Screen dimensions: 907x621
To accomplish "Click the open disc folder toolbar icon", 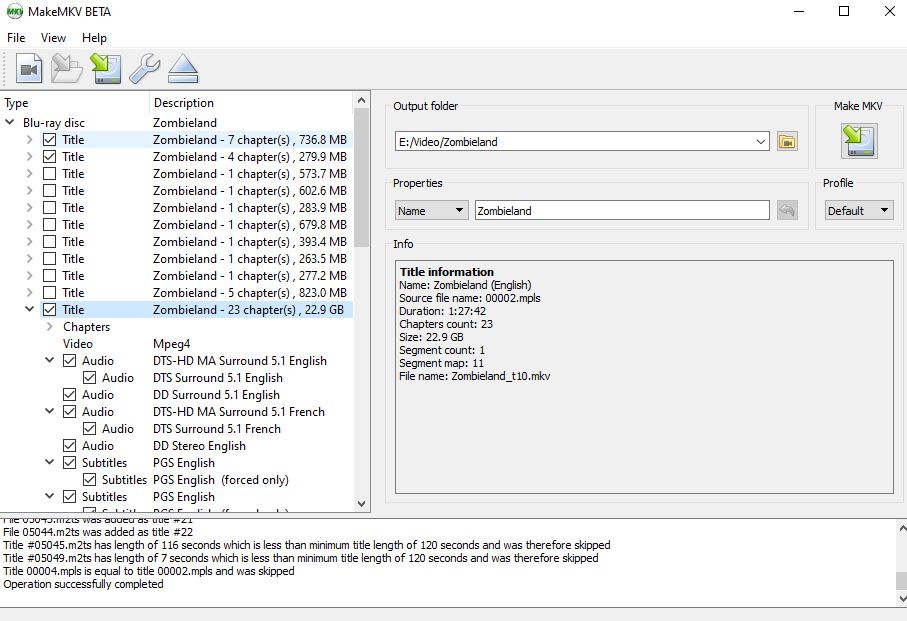I will (x=67, y=69).
